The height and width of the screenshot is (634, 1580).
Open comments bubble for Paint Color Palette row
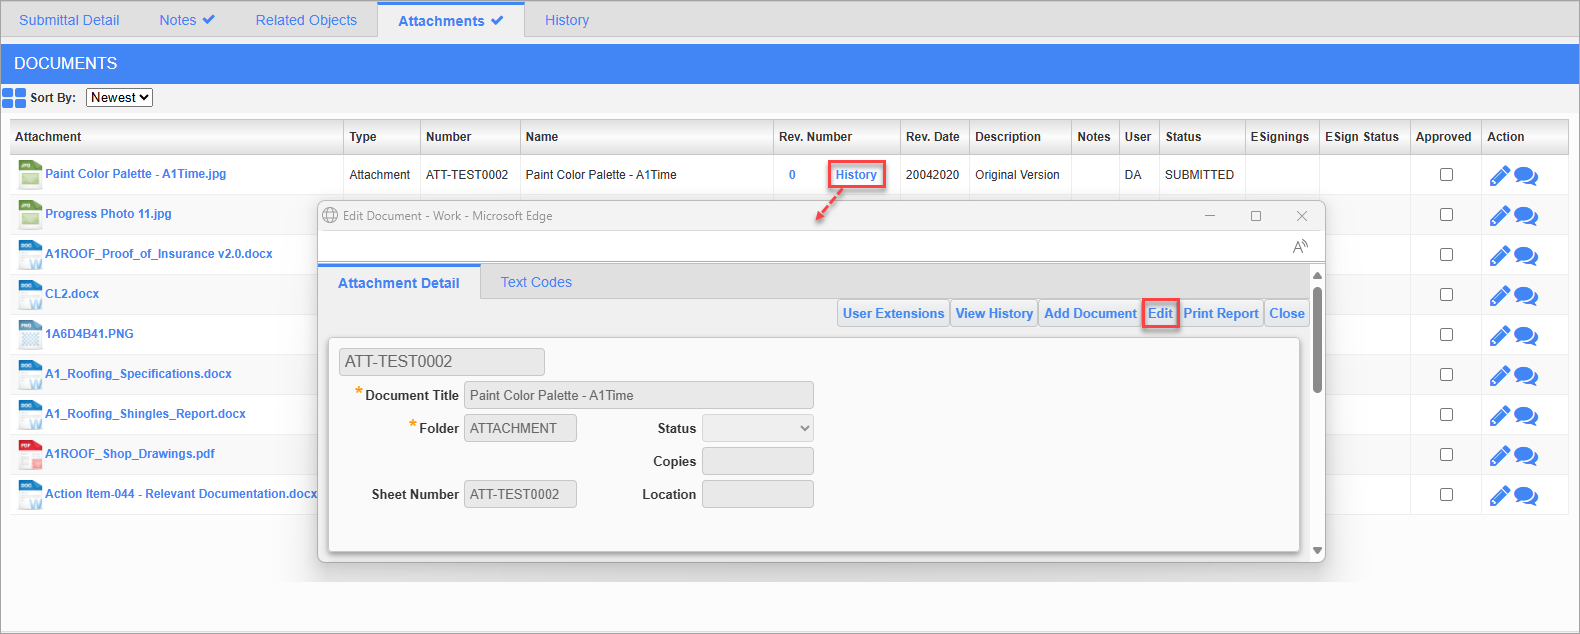pyautogui.click(x=1526, y=176)
